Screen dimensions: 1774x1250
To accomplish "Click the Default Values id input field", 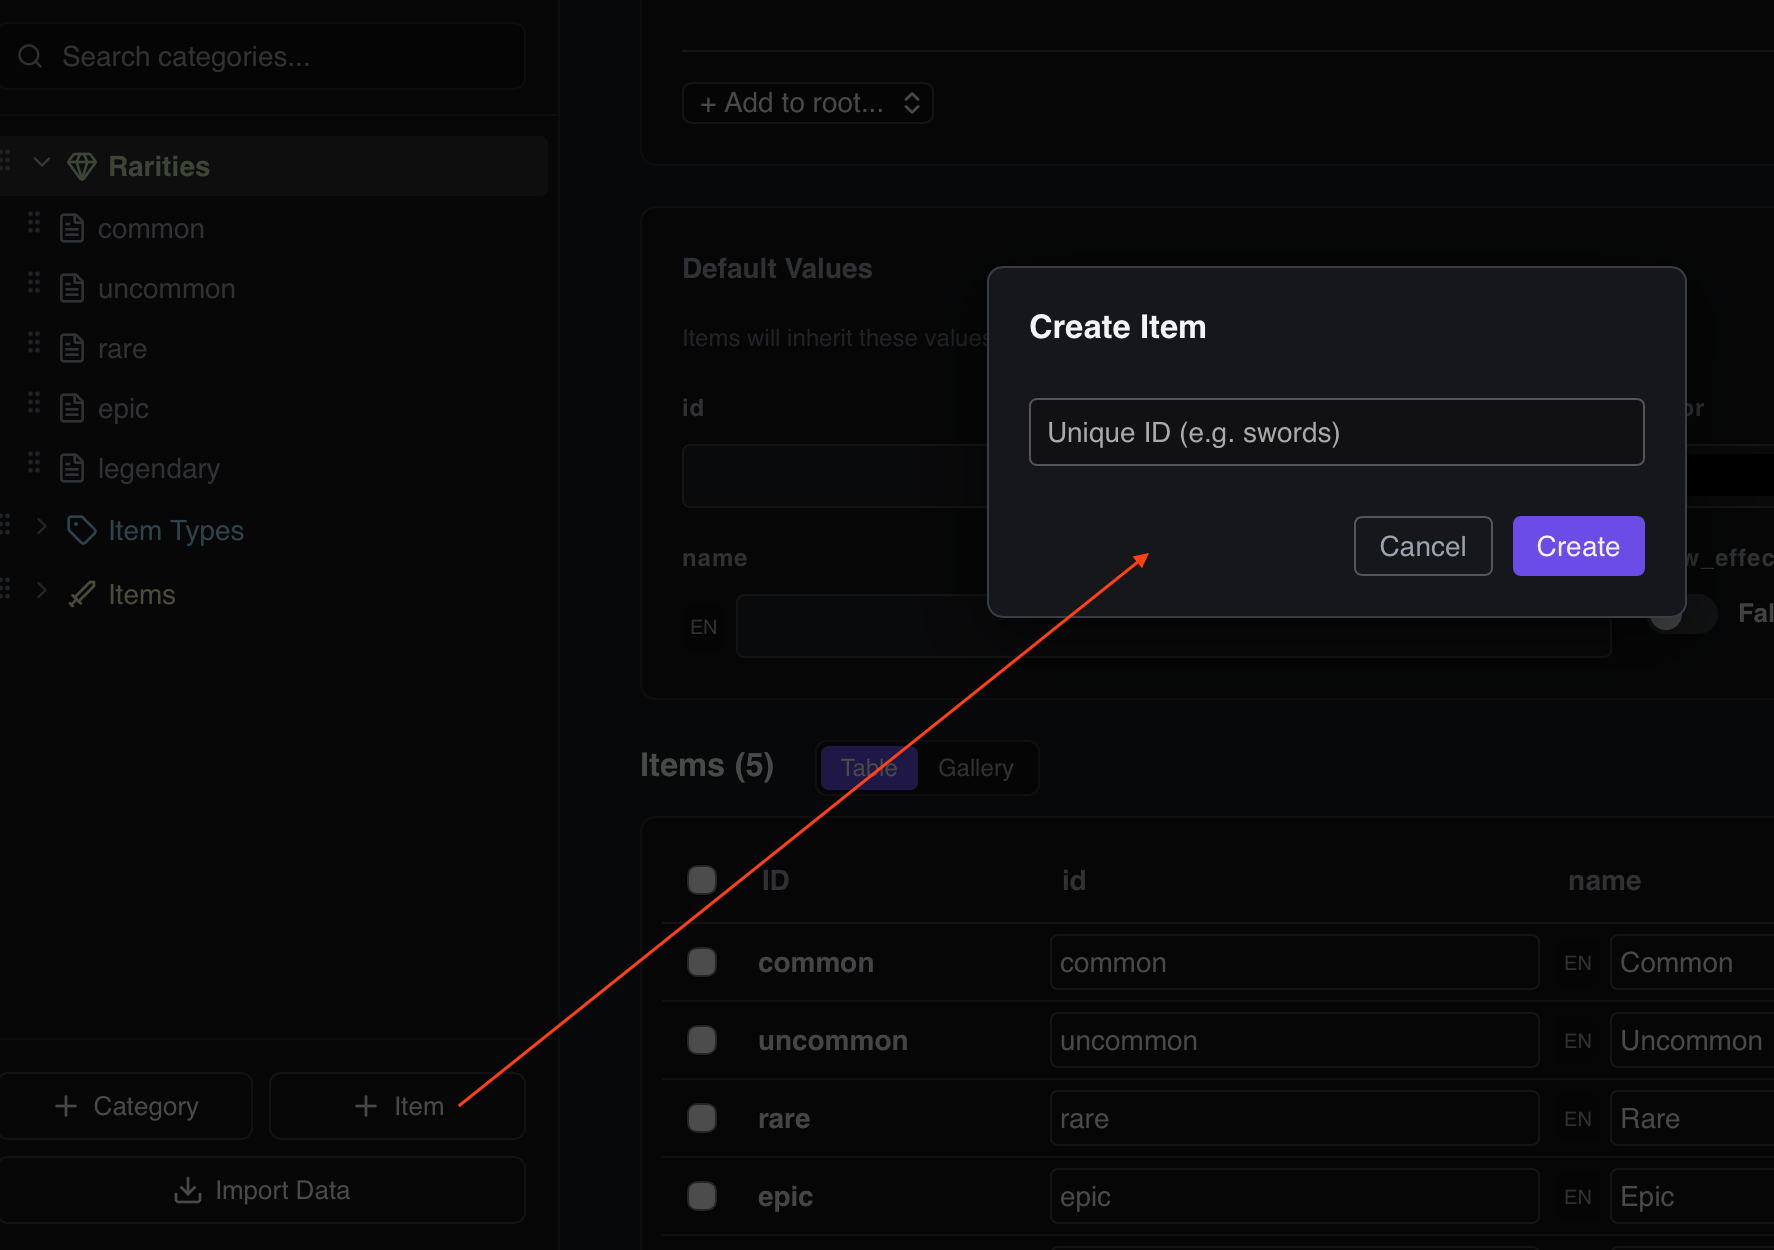I will pyautogui.click(x=835, y=476).
